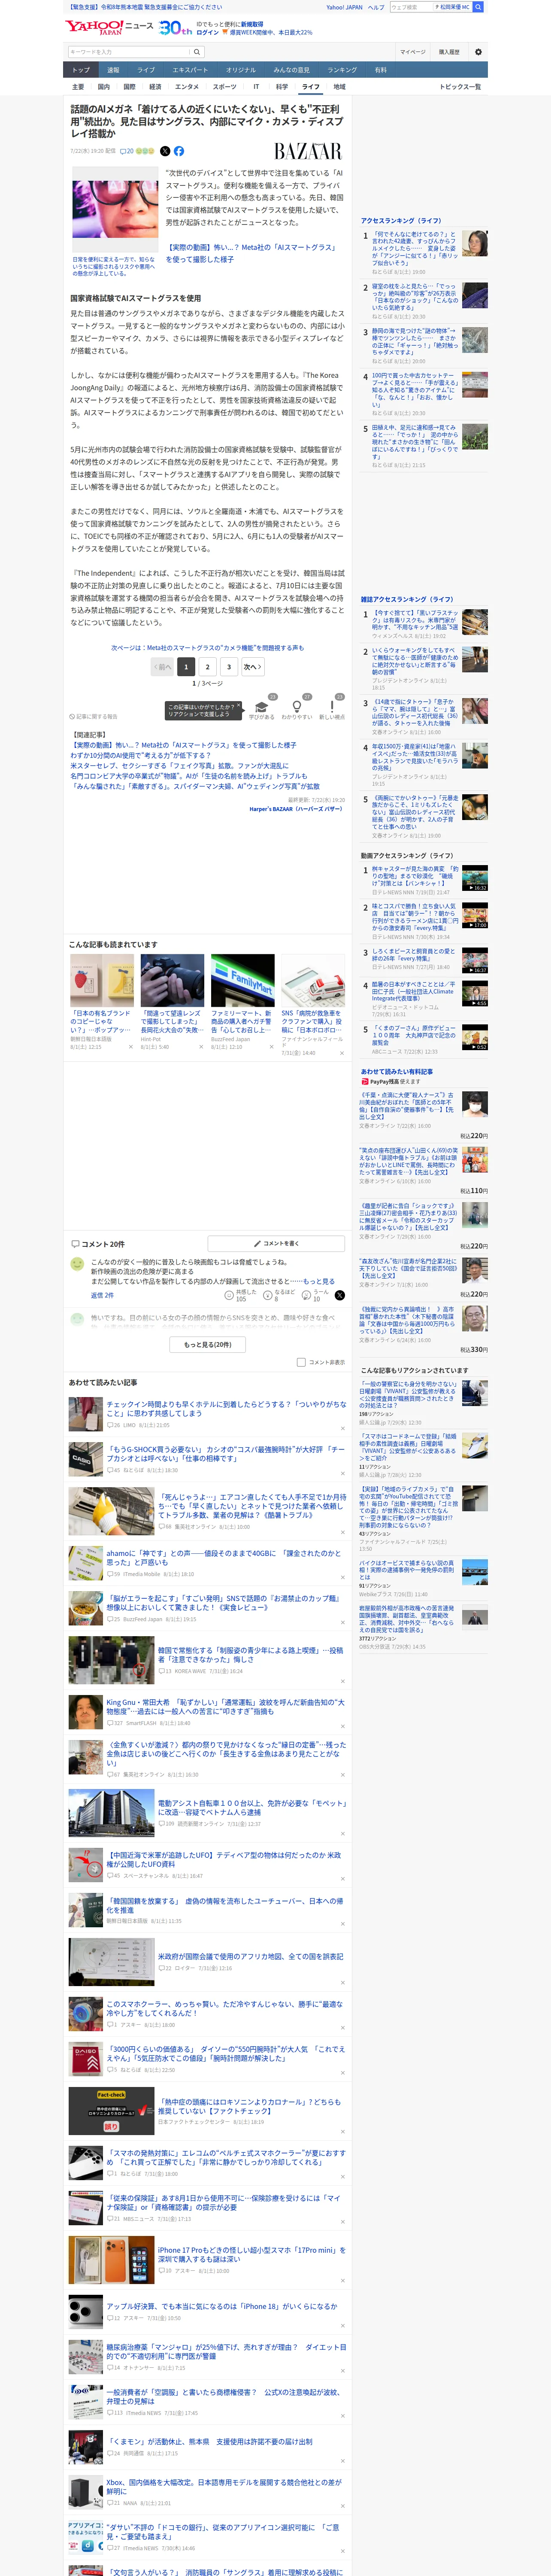Click the Yahoo 30th anniversary logo
Image resolution: width=551 pixels, height=2576 pixels.
[175, 28]
